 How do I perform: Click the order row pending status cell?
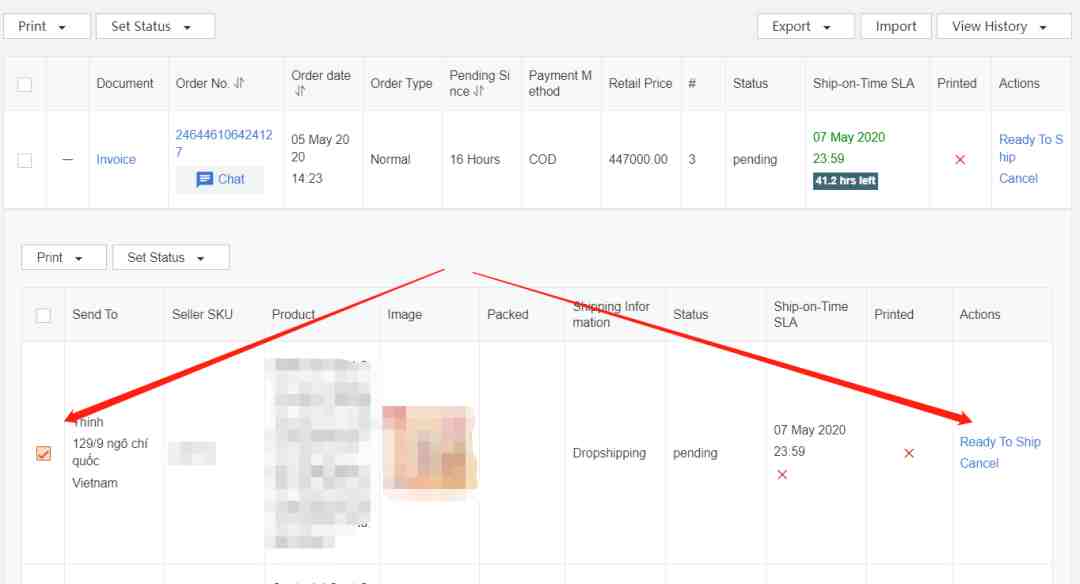tap(755, 159)
